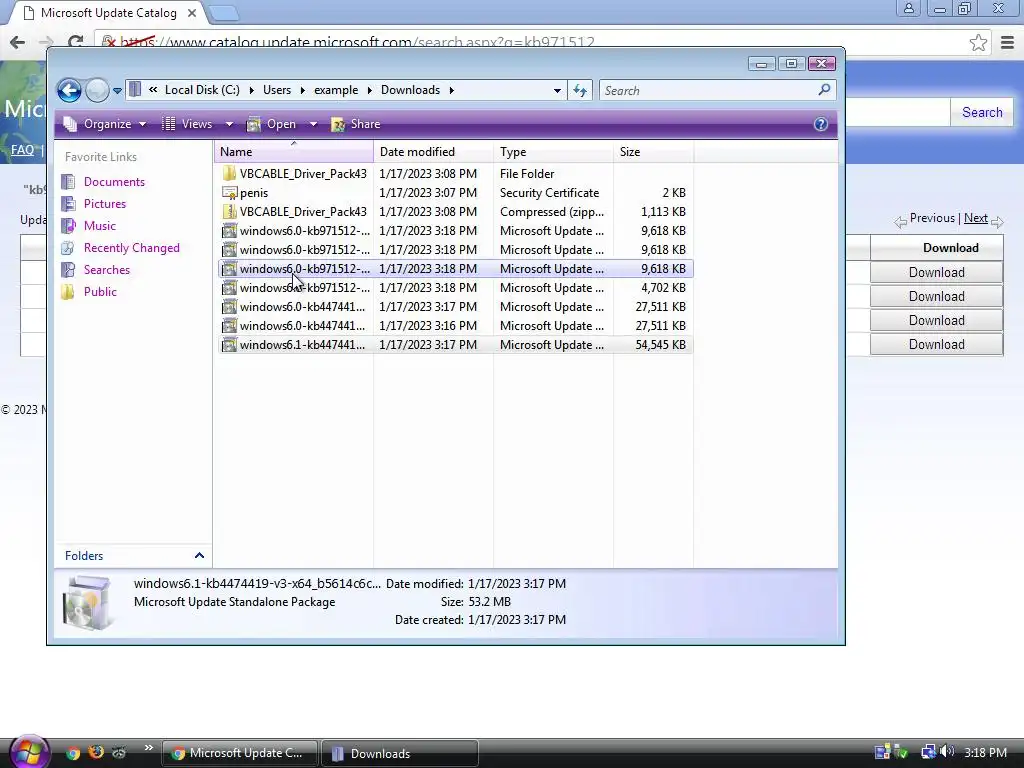Image resolution: width=1024 pixels, height=768 pixels.
Task: Click the Chrome reload icon
Action: [x=76, y=42]
